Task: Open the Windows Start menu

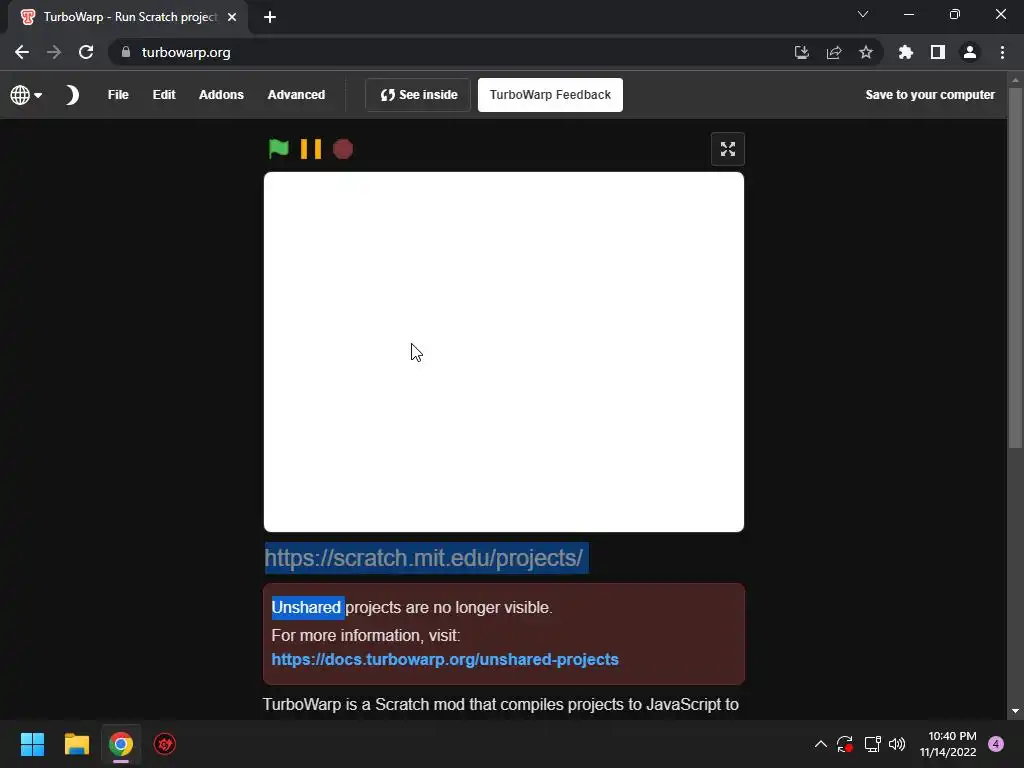Action: [32, 744]
